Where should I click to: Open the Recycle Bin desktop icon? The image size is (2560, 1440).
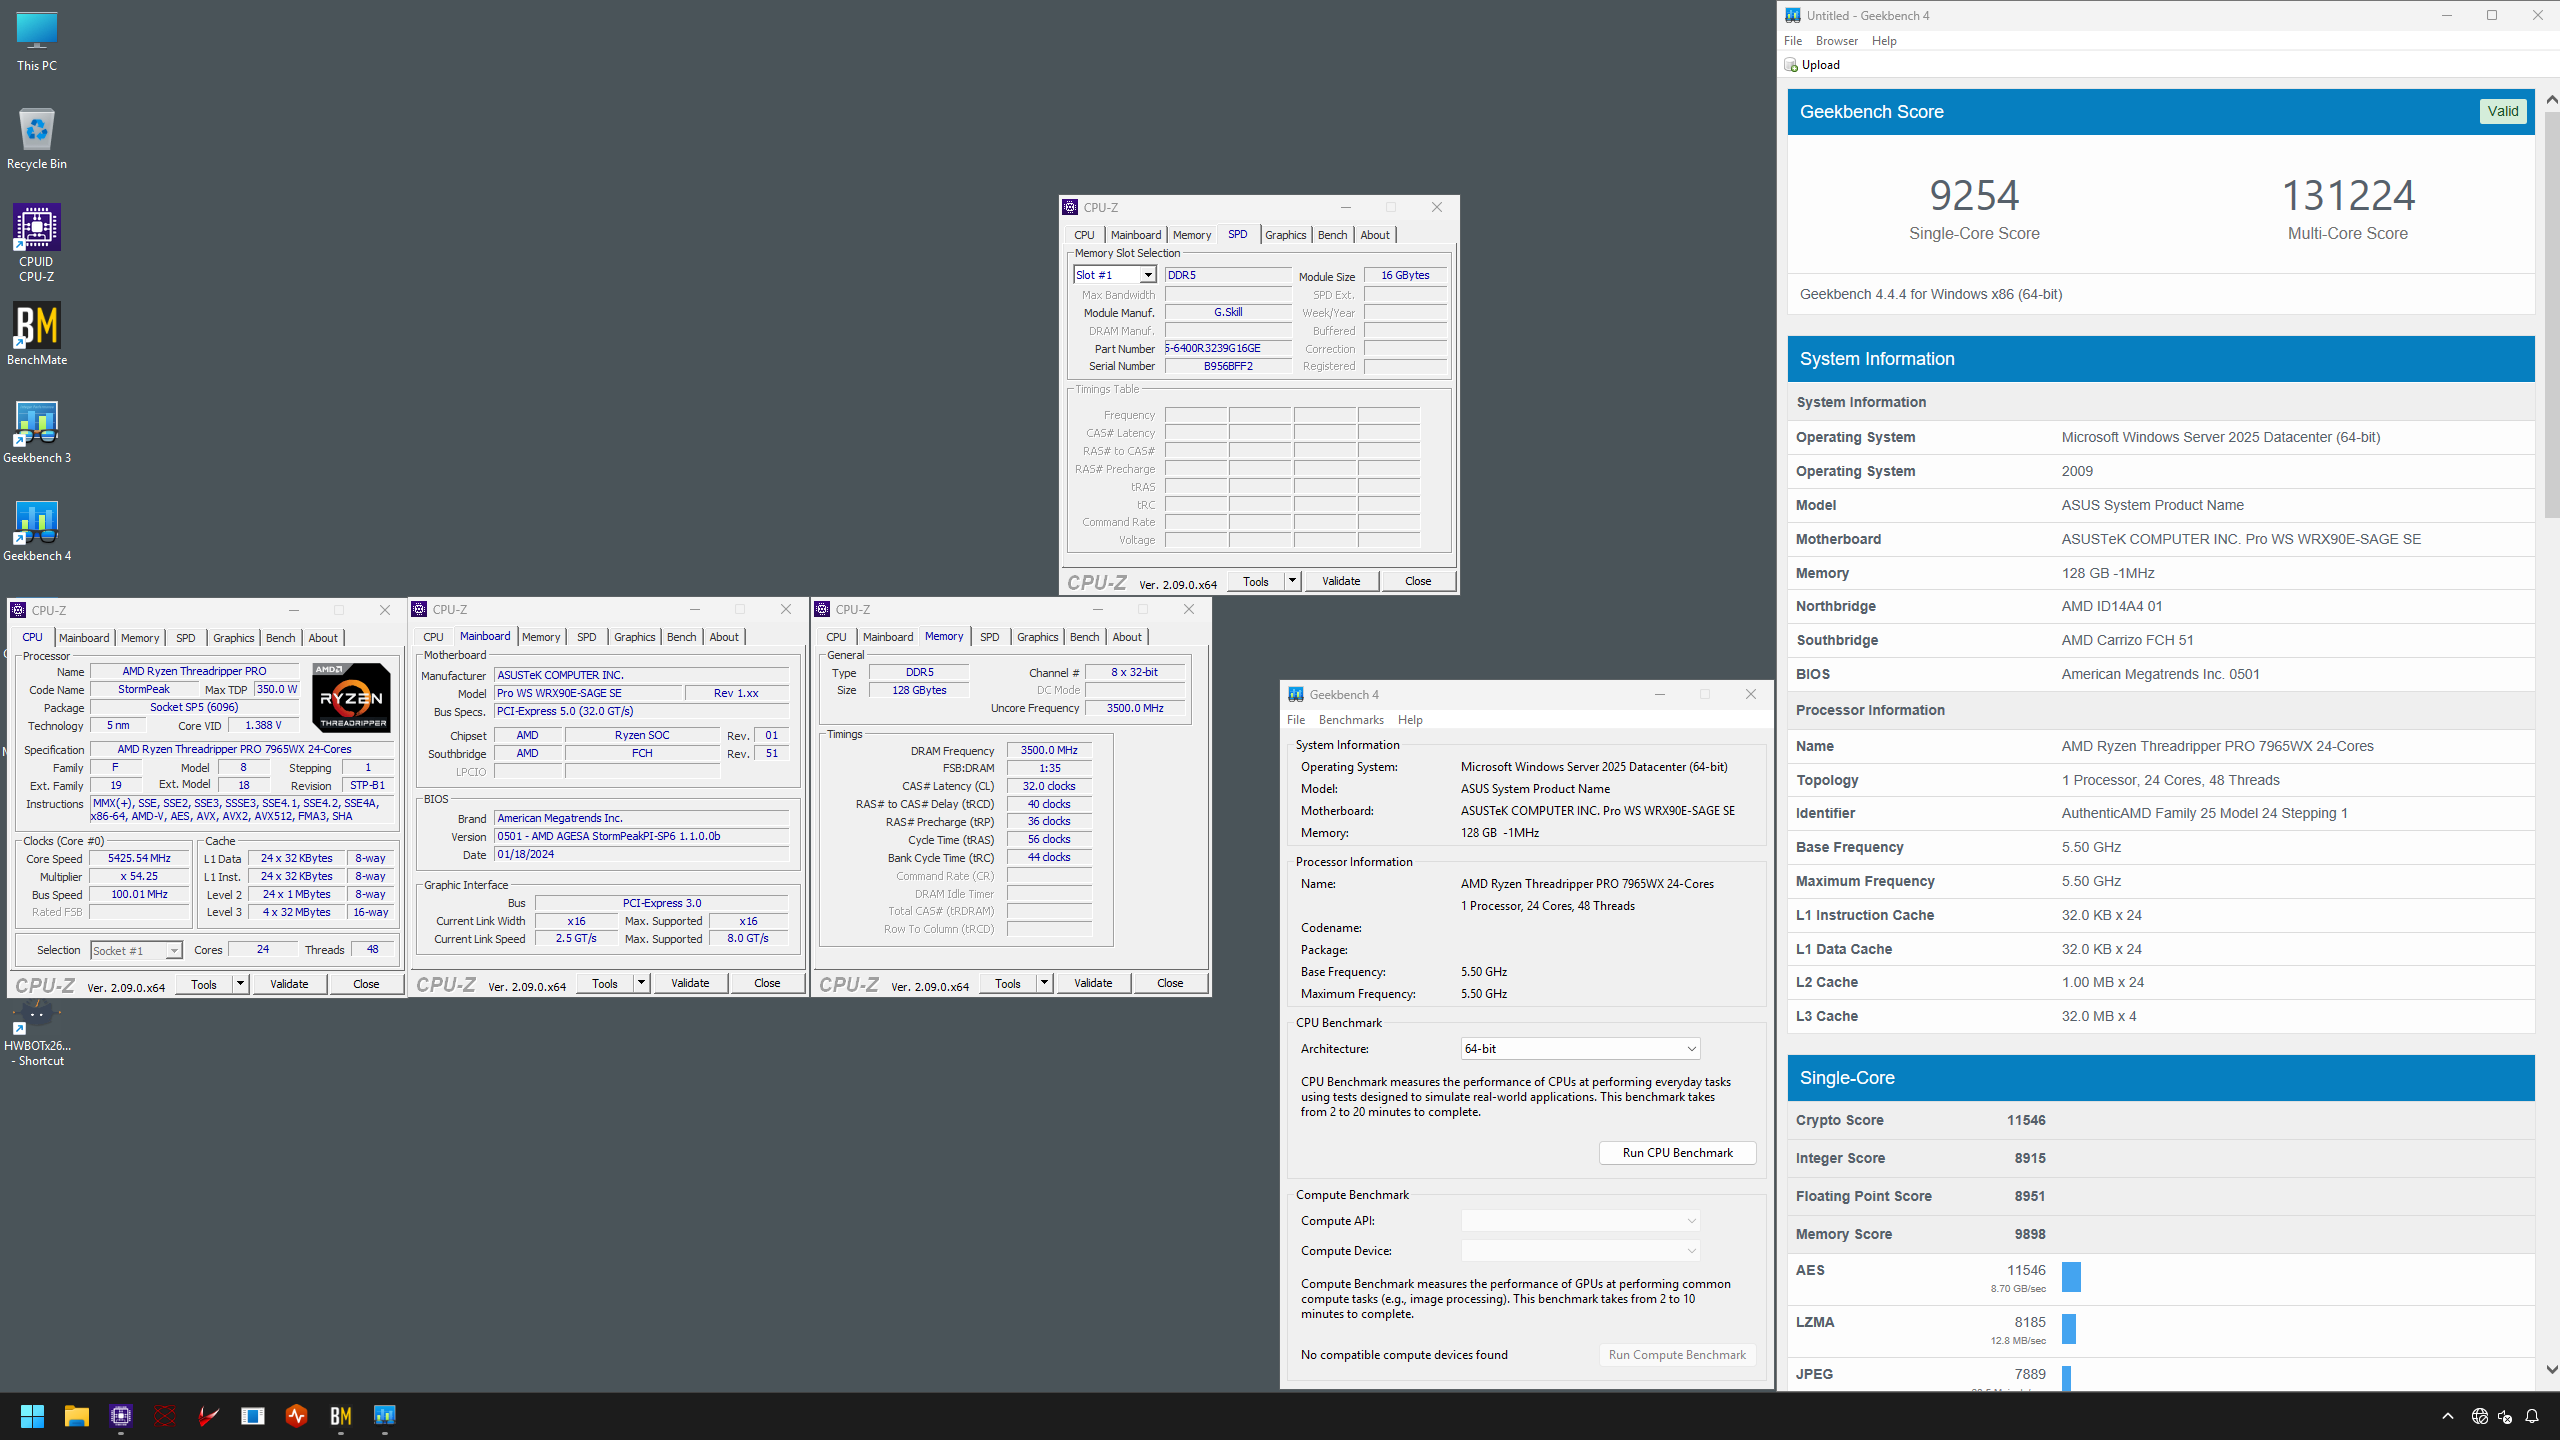37,139
